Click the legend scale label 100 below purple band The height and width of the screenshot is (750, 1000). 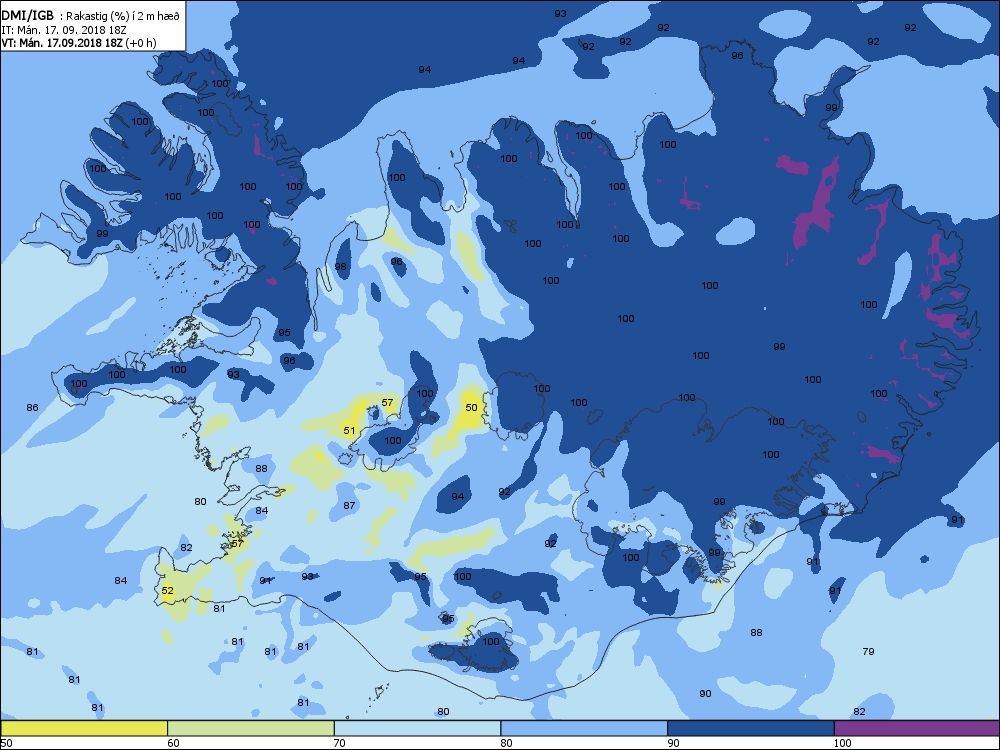842,742
